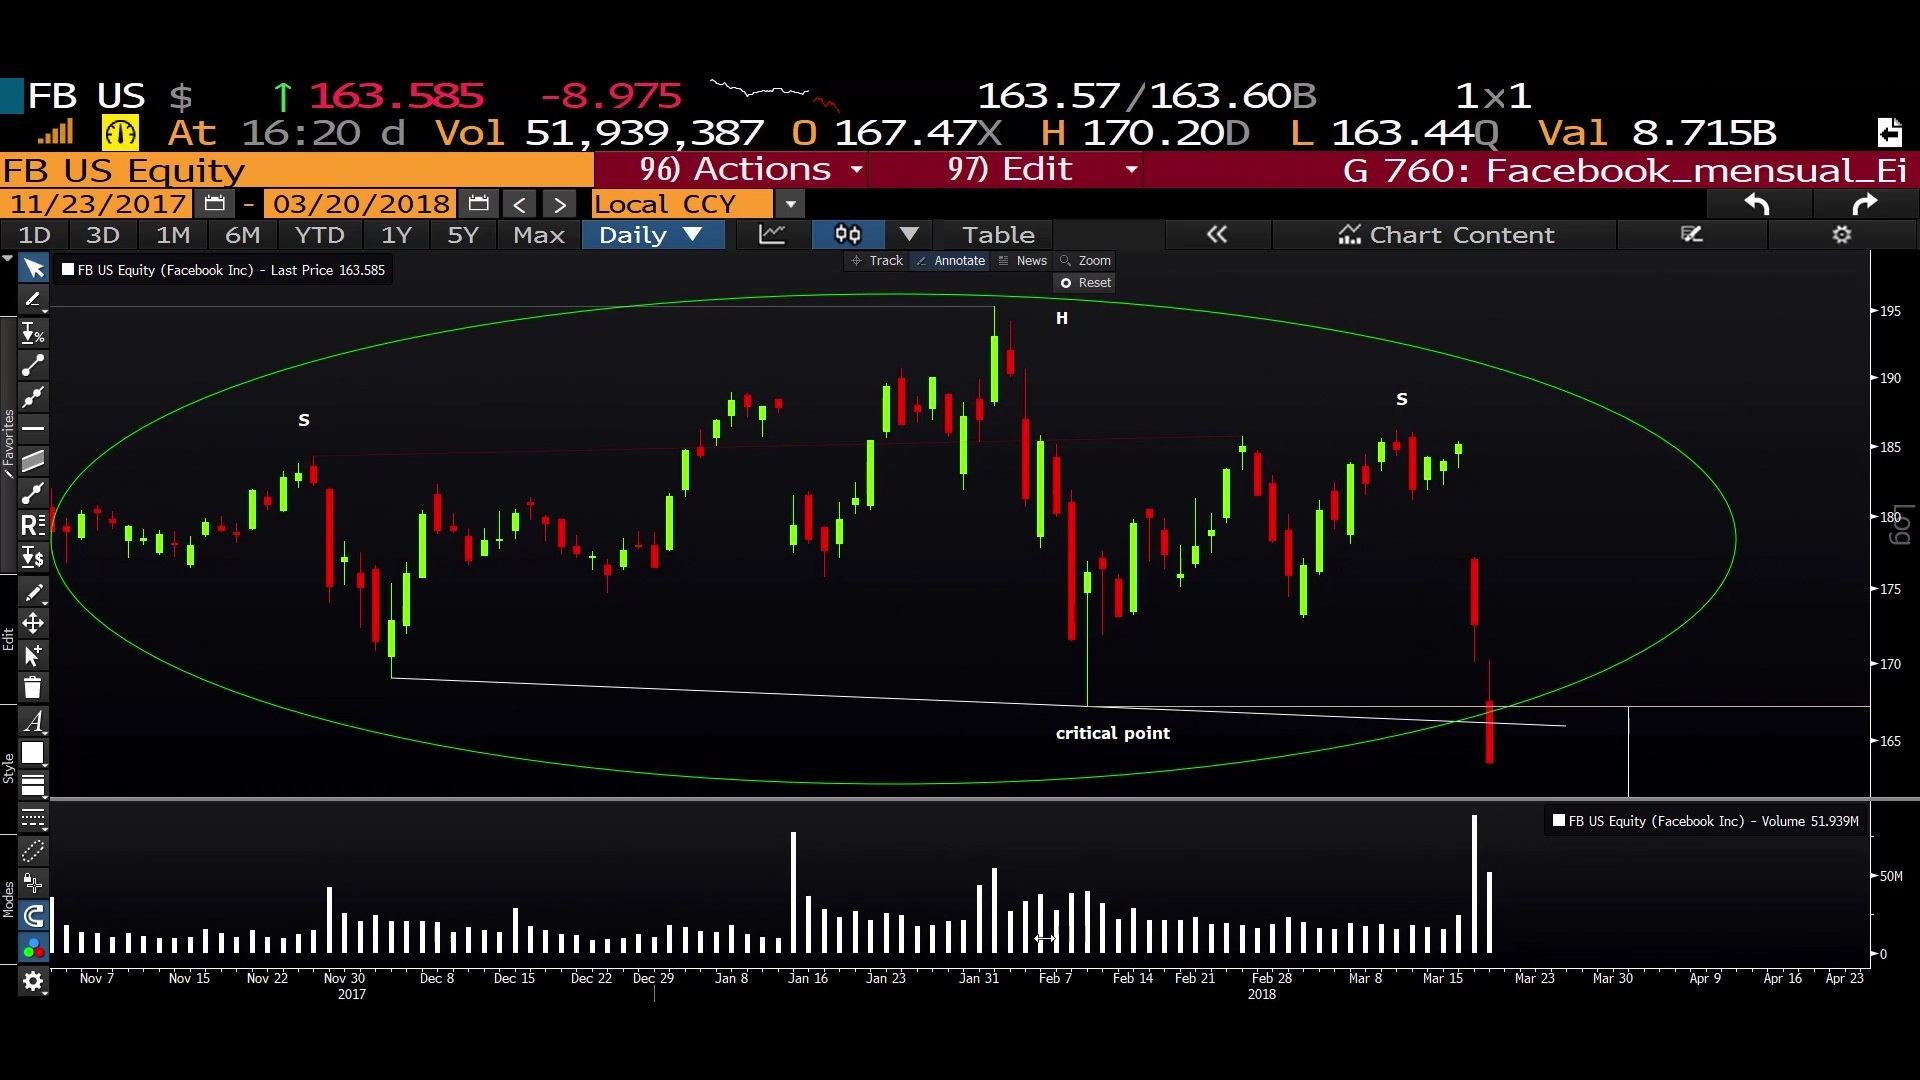Click the white fill color swatch

pyautogui.click(x=33, y=753)
